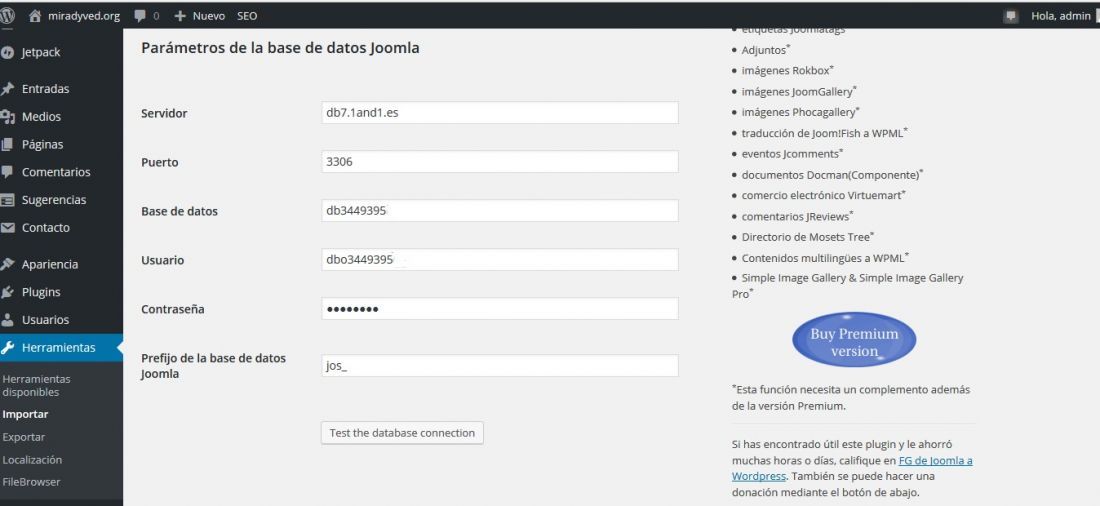The height and width of the screenshot is (506, 1100).
Task: Click the notification icon beside Hola, admin
Action: click(x=1011, y=16)
